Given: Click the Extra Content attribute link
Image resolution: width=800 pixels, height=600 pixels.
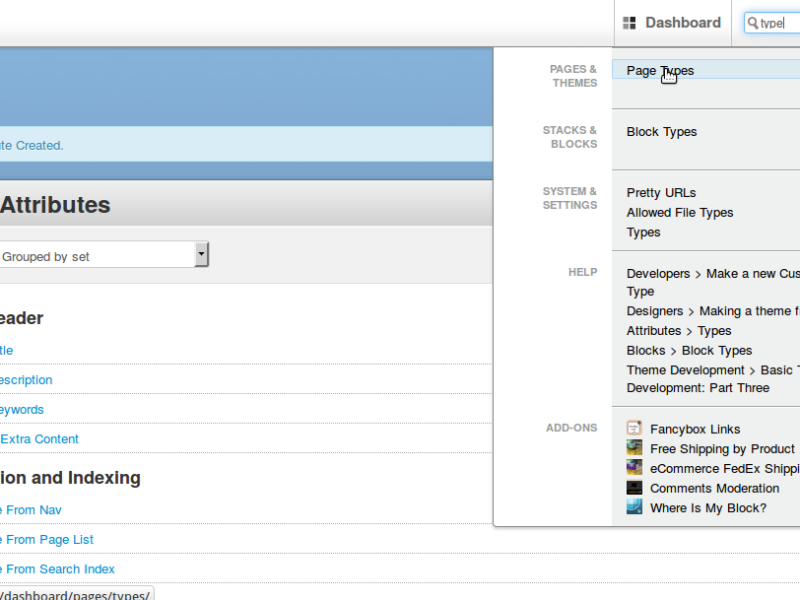Looking at the screenshot, I should 39,439.
